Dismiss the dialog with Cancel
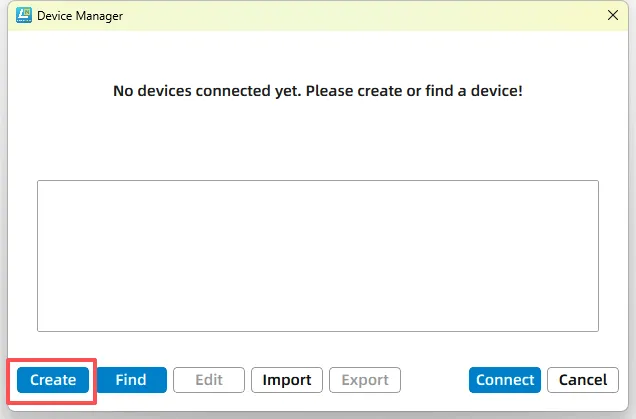Image resolution: width=636 pixels, height=419 pixels. pos(583,380)
